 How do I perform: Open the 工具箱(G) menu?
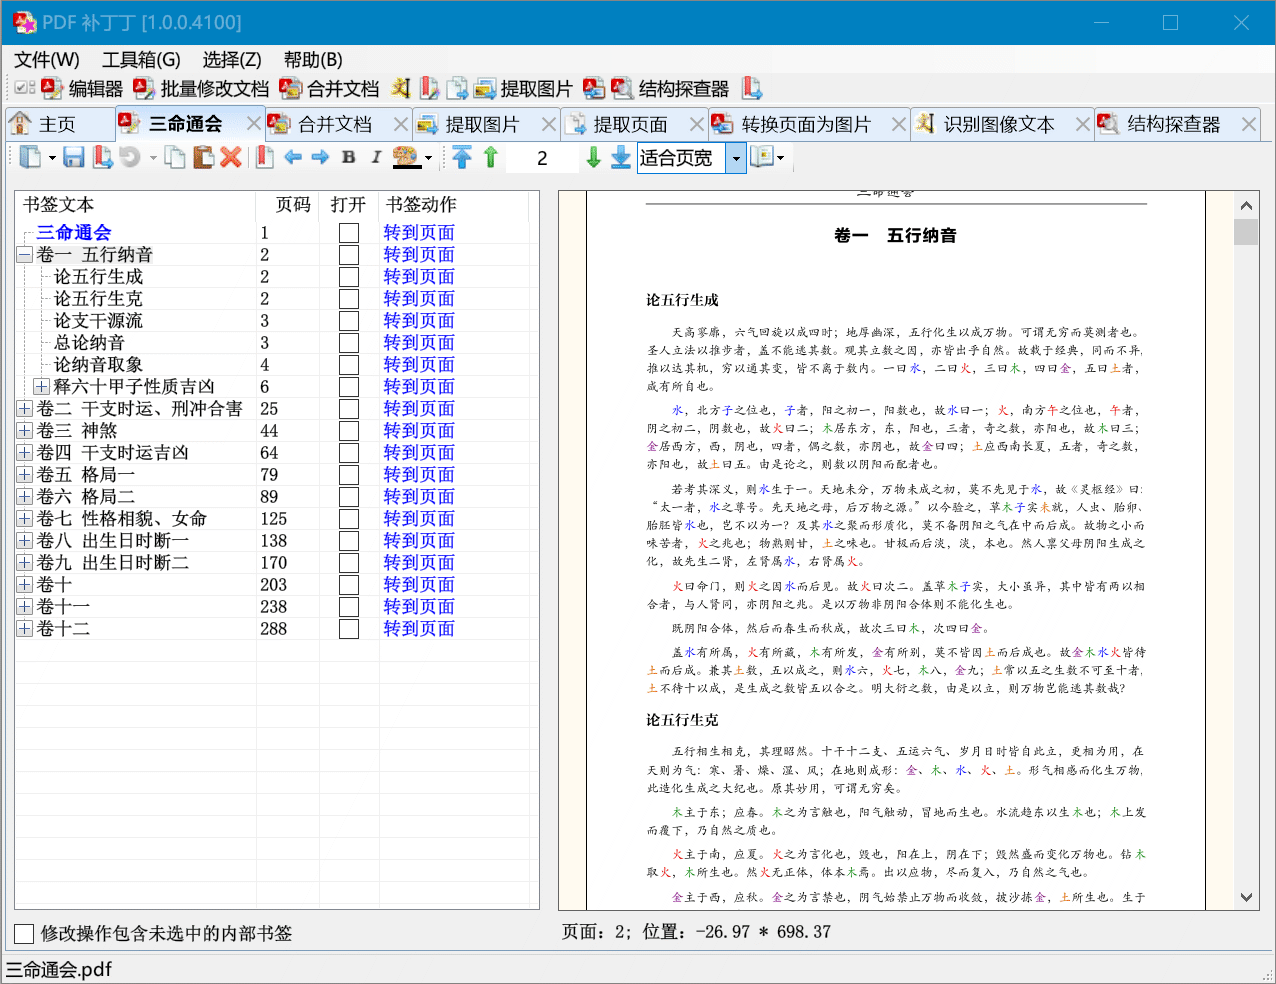tap(141, 60)
